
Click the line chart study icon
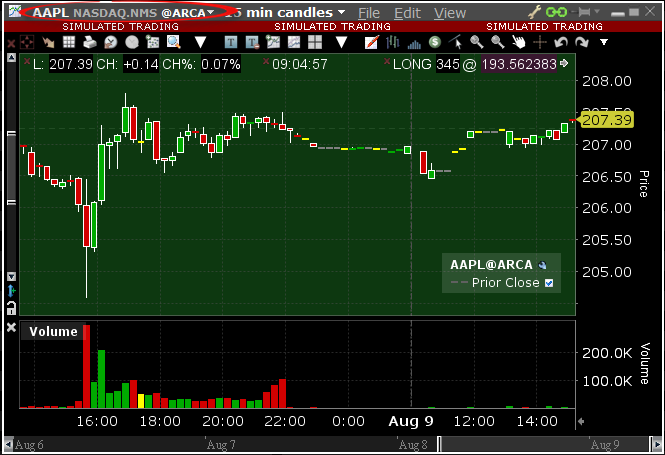pyautogui.click(x=294, y=42)
